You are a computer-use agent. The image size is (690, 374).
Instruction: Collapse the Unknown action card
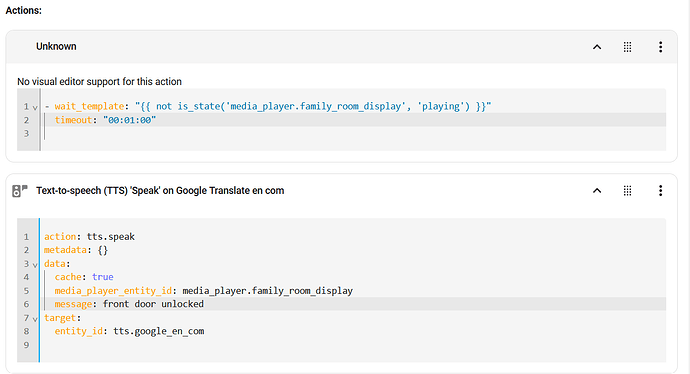(597, 47)
